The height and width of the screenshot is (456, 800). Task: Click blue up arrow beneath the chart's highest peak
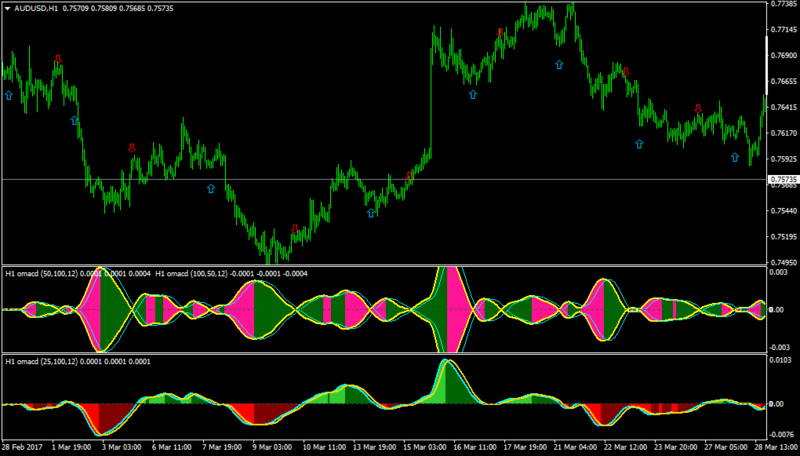point(559,64)
